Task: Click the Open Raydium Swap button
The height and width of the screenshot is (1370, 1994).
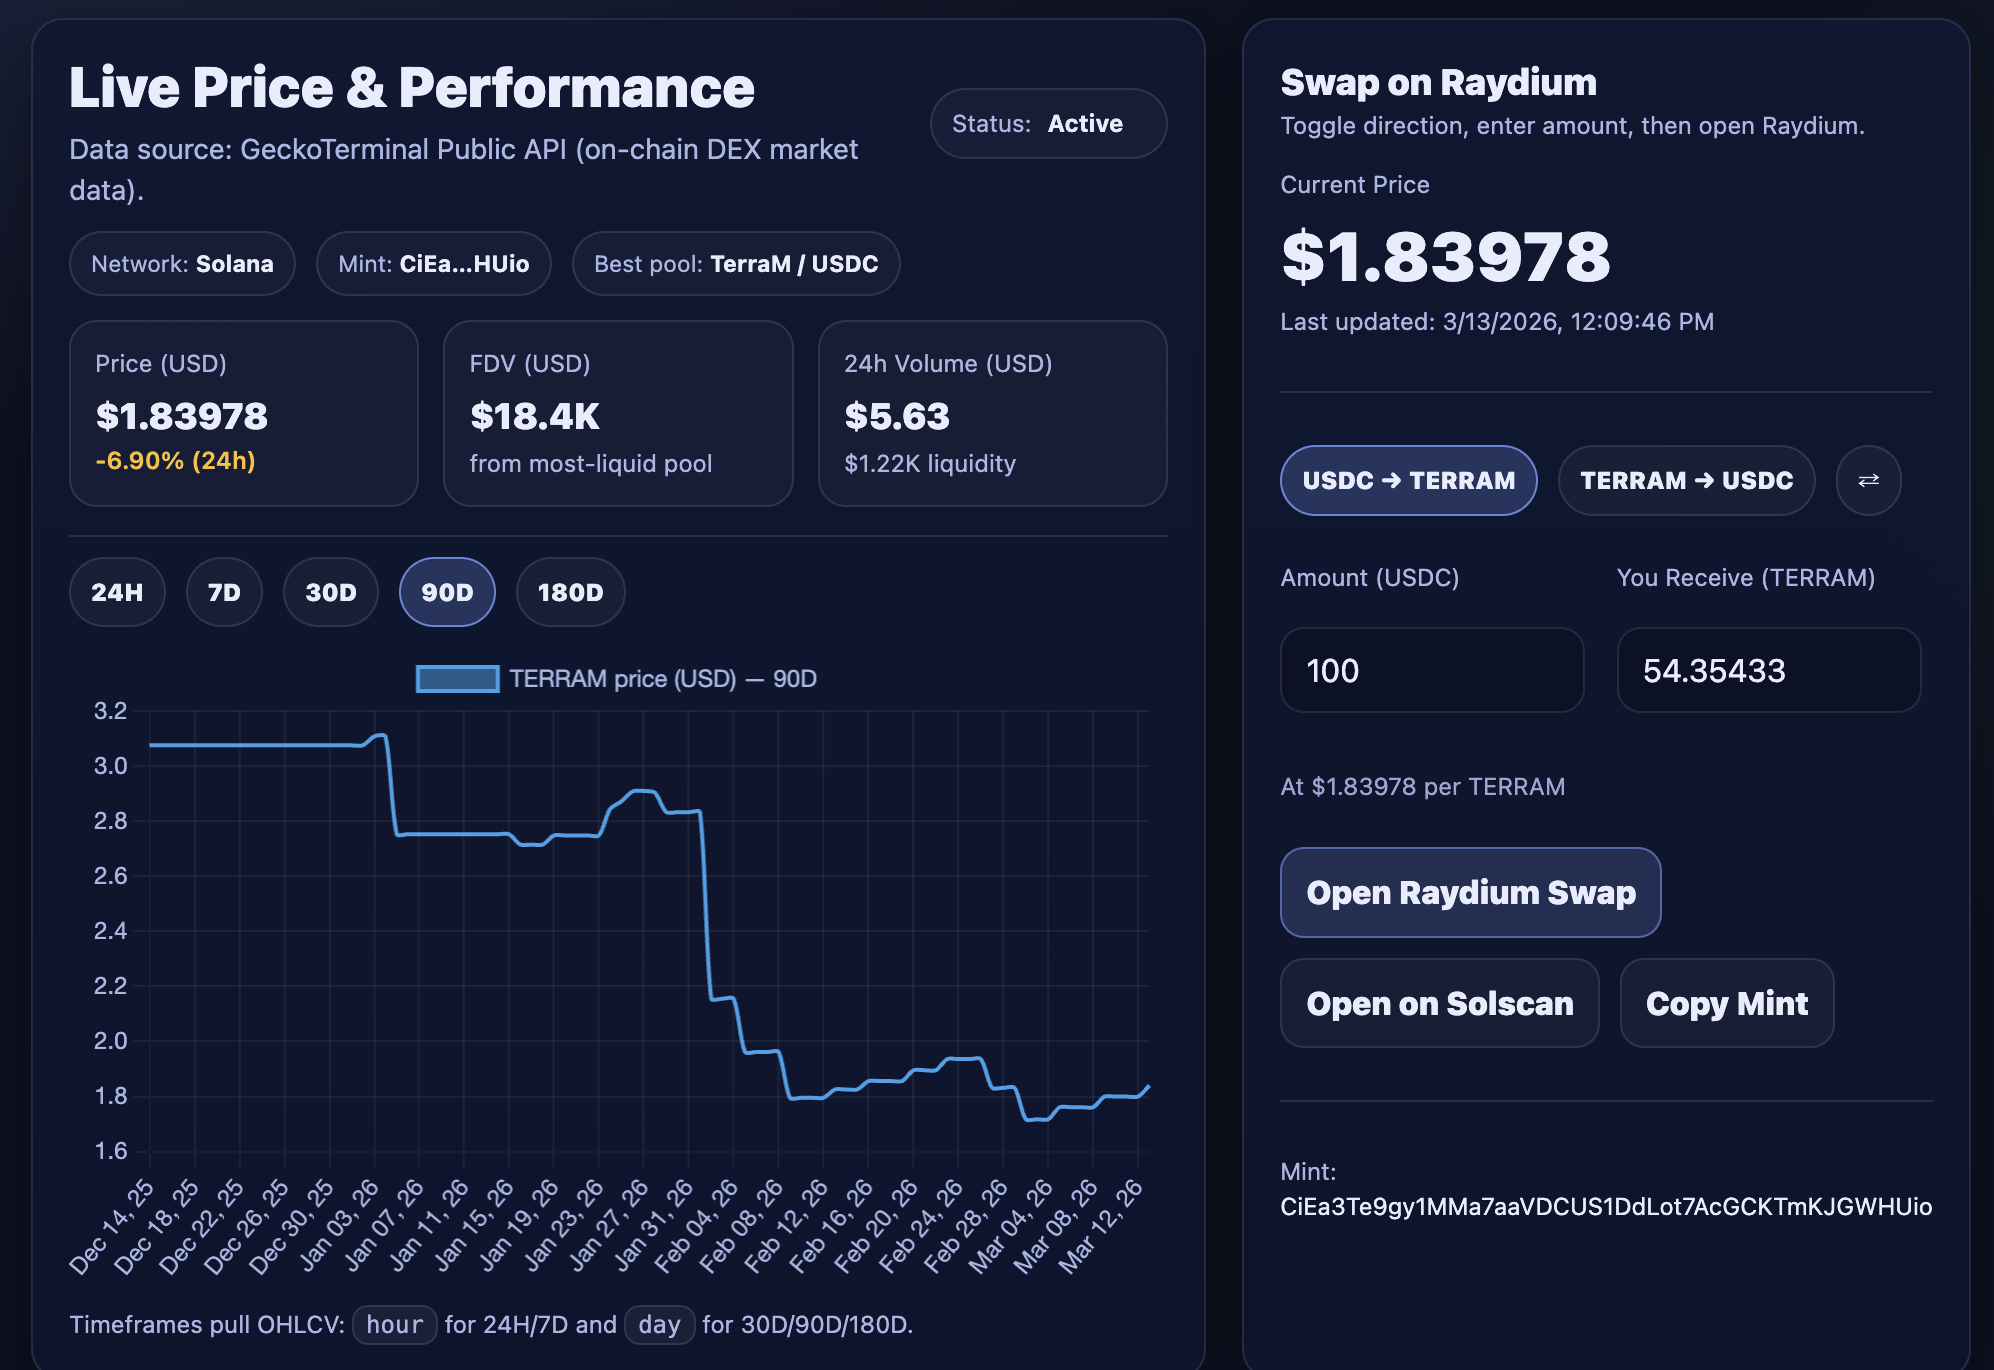Action: click(1470, 892)
